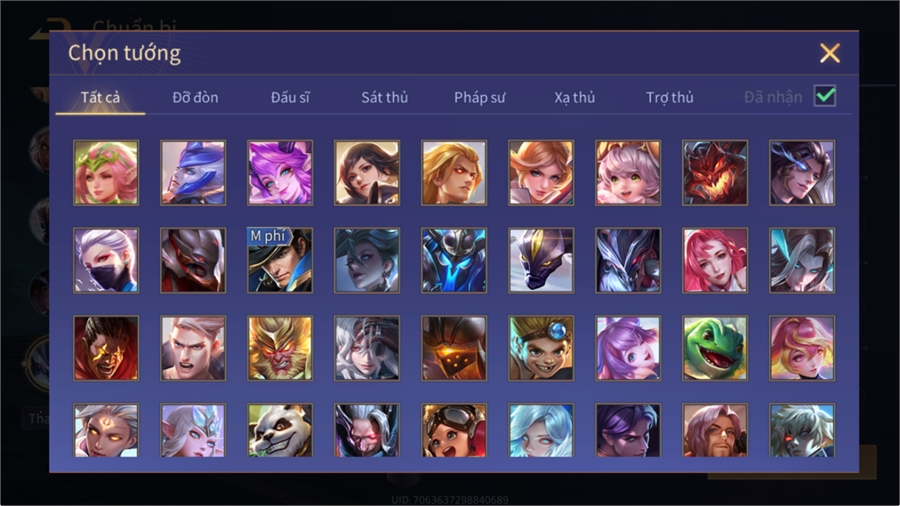The height and width of the screenshot is (506, 900).
Task: Select the red horned demon hero
Action: [715, 173]
